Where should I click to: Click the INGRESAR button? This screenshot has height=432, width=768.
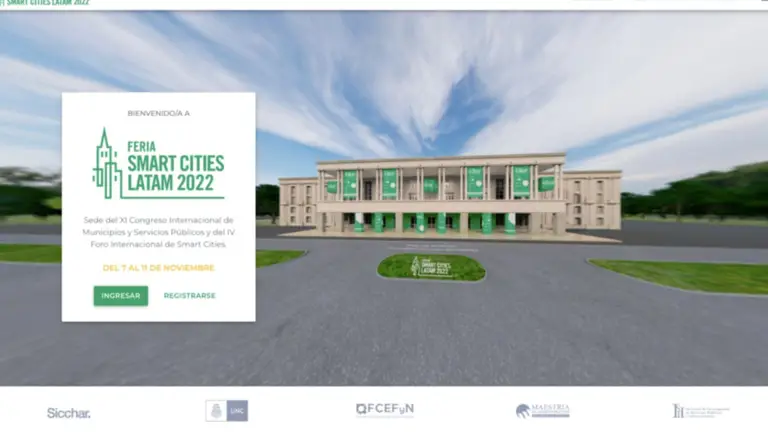click(121, 296)
